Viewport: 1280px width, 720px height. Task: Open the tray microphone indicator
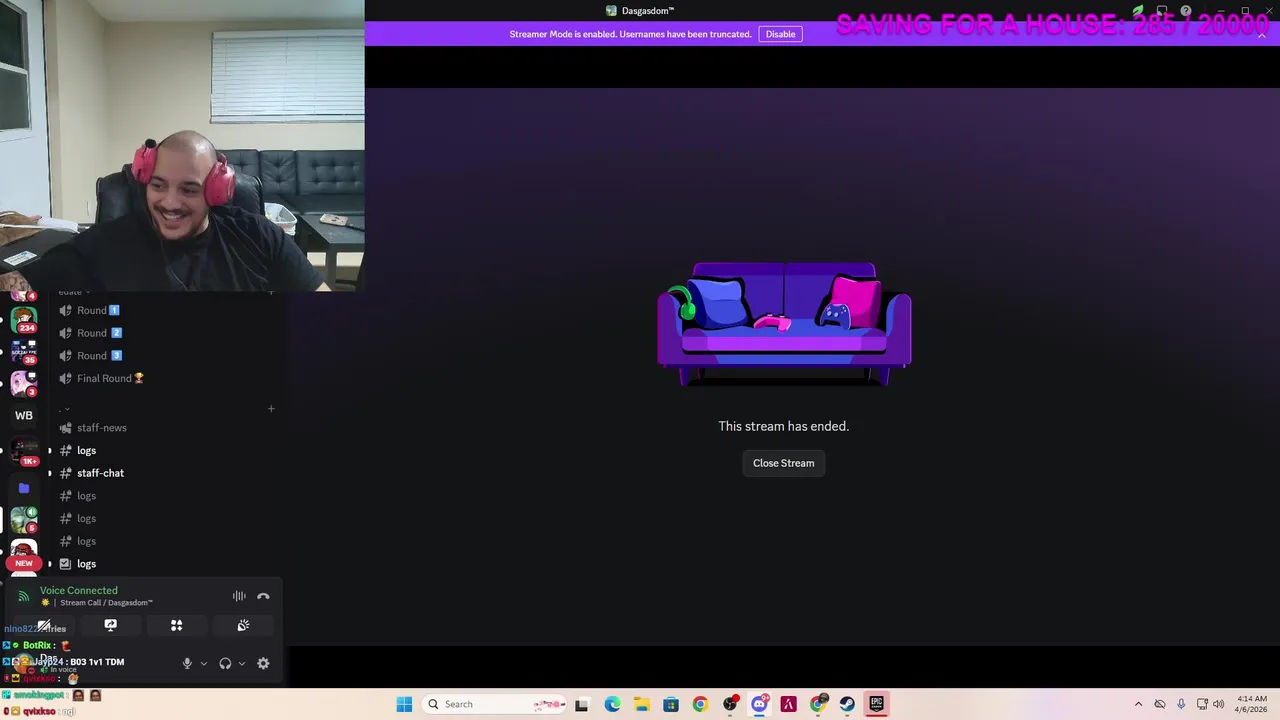point(1181,704)
